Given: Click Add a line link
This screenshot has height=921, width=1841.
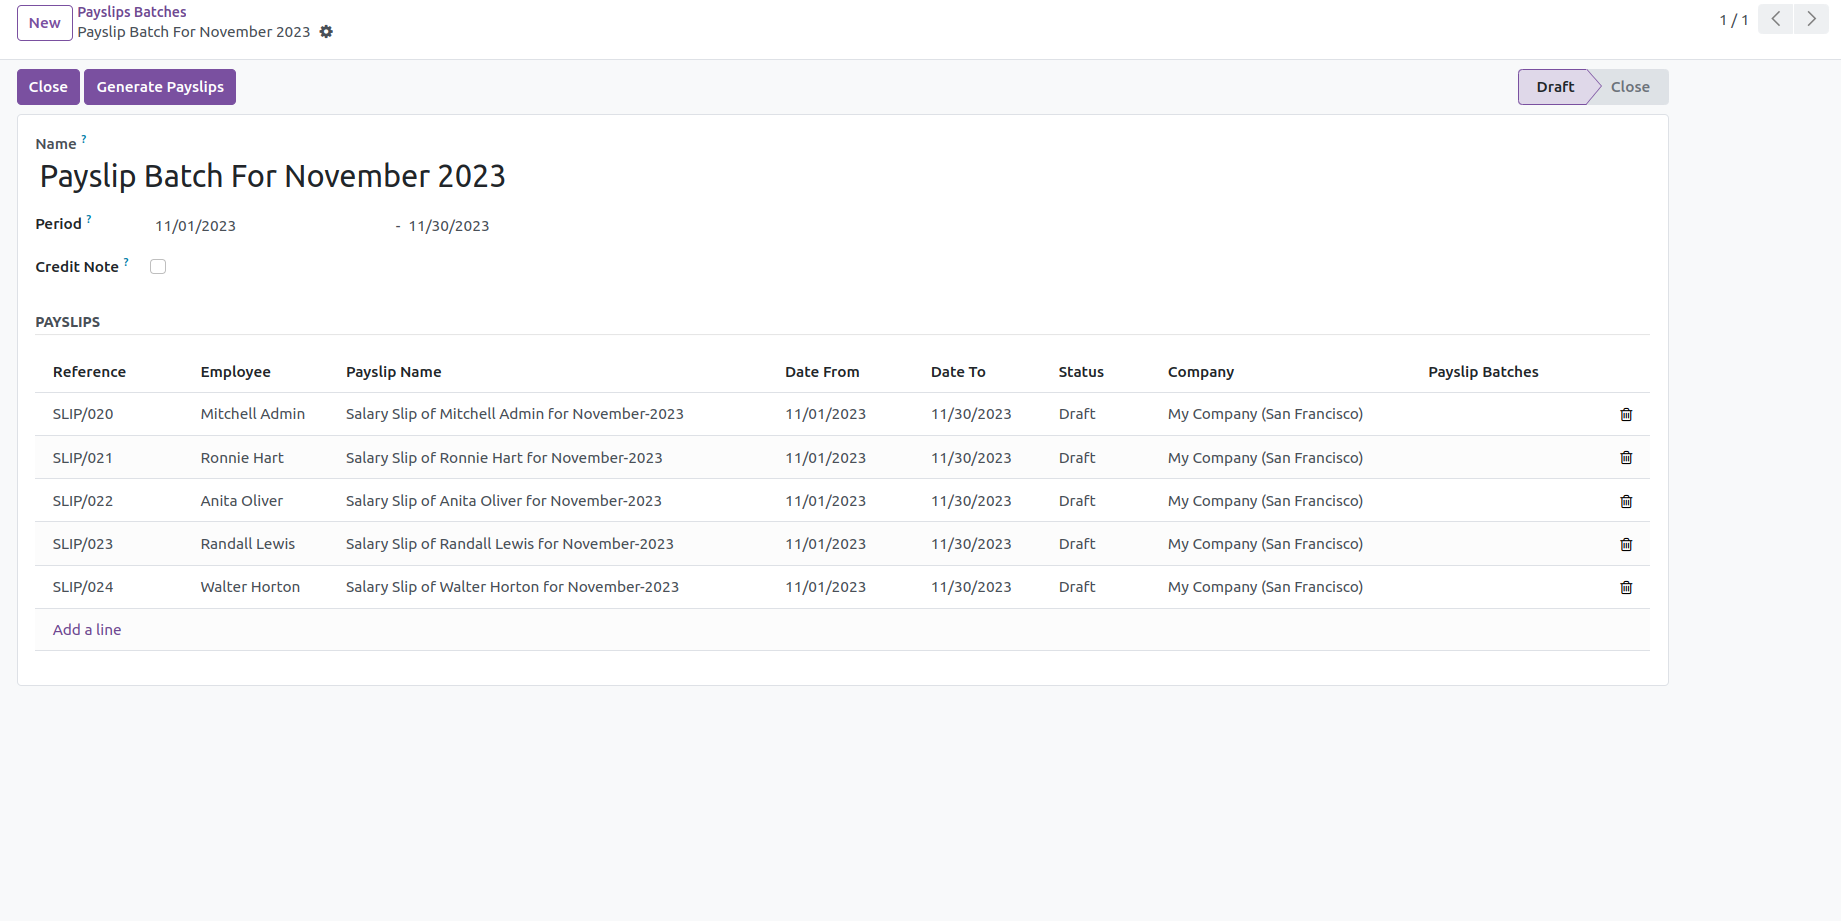Looking at the screenshot, I should click(x=87, y=630).
